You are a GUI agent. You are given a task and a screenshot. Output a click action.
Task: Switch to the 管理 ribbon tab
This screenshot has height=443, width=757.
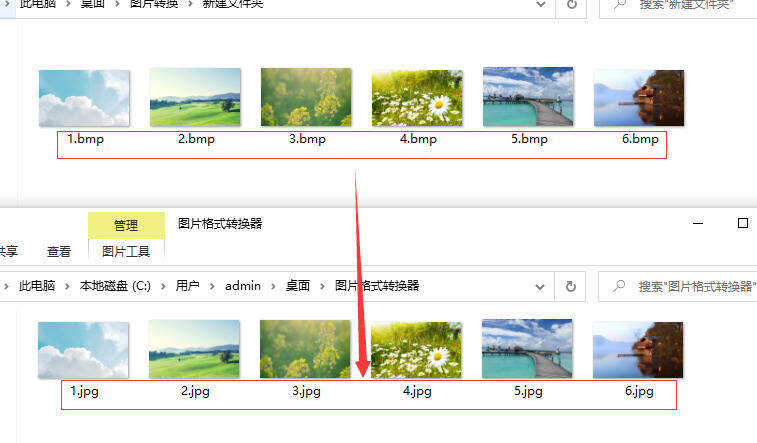point(125,225)
